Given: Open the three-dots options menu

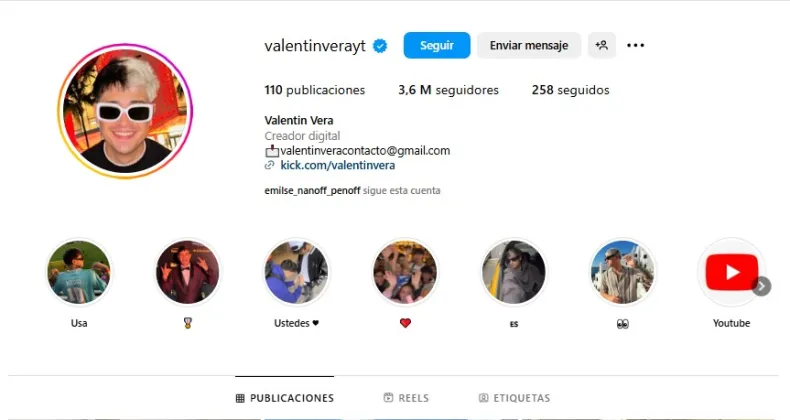Looking at the screenshot, I should 635,45.
